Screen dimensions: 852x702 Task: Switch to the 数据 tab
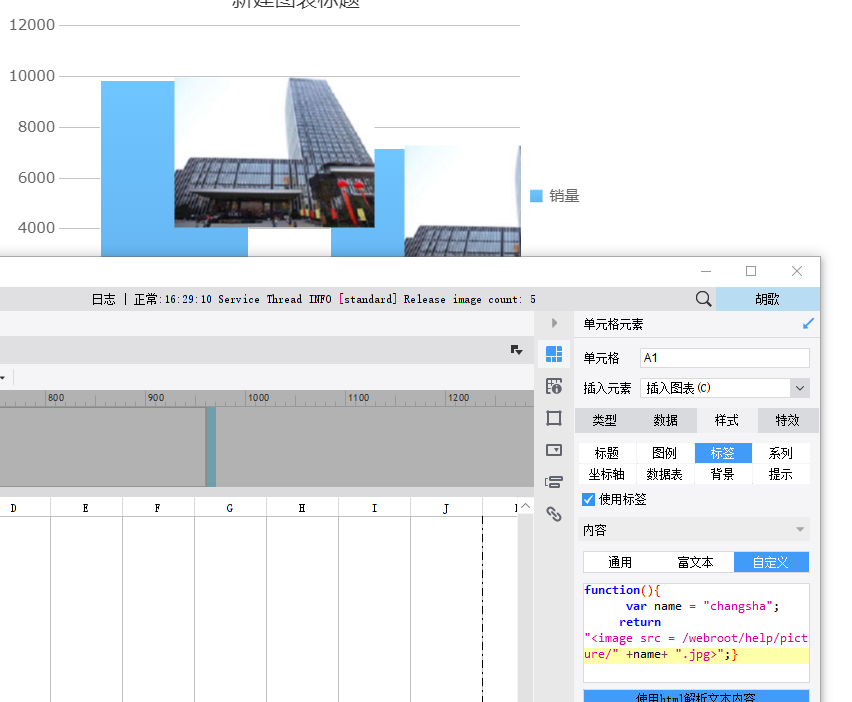click(x=666, y=420)
